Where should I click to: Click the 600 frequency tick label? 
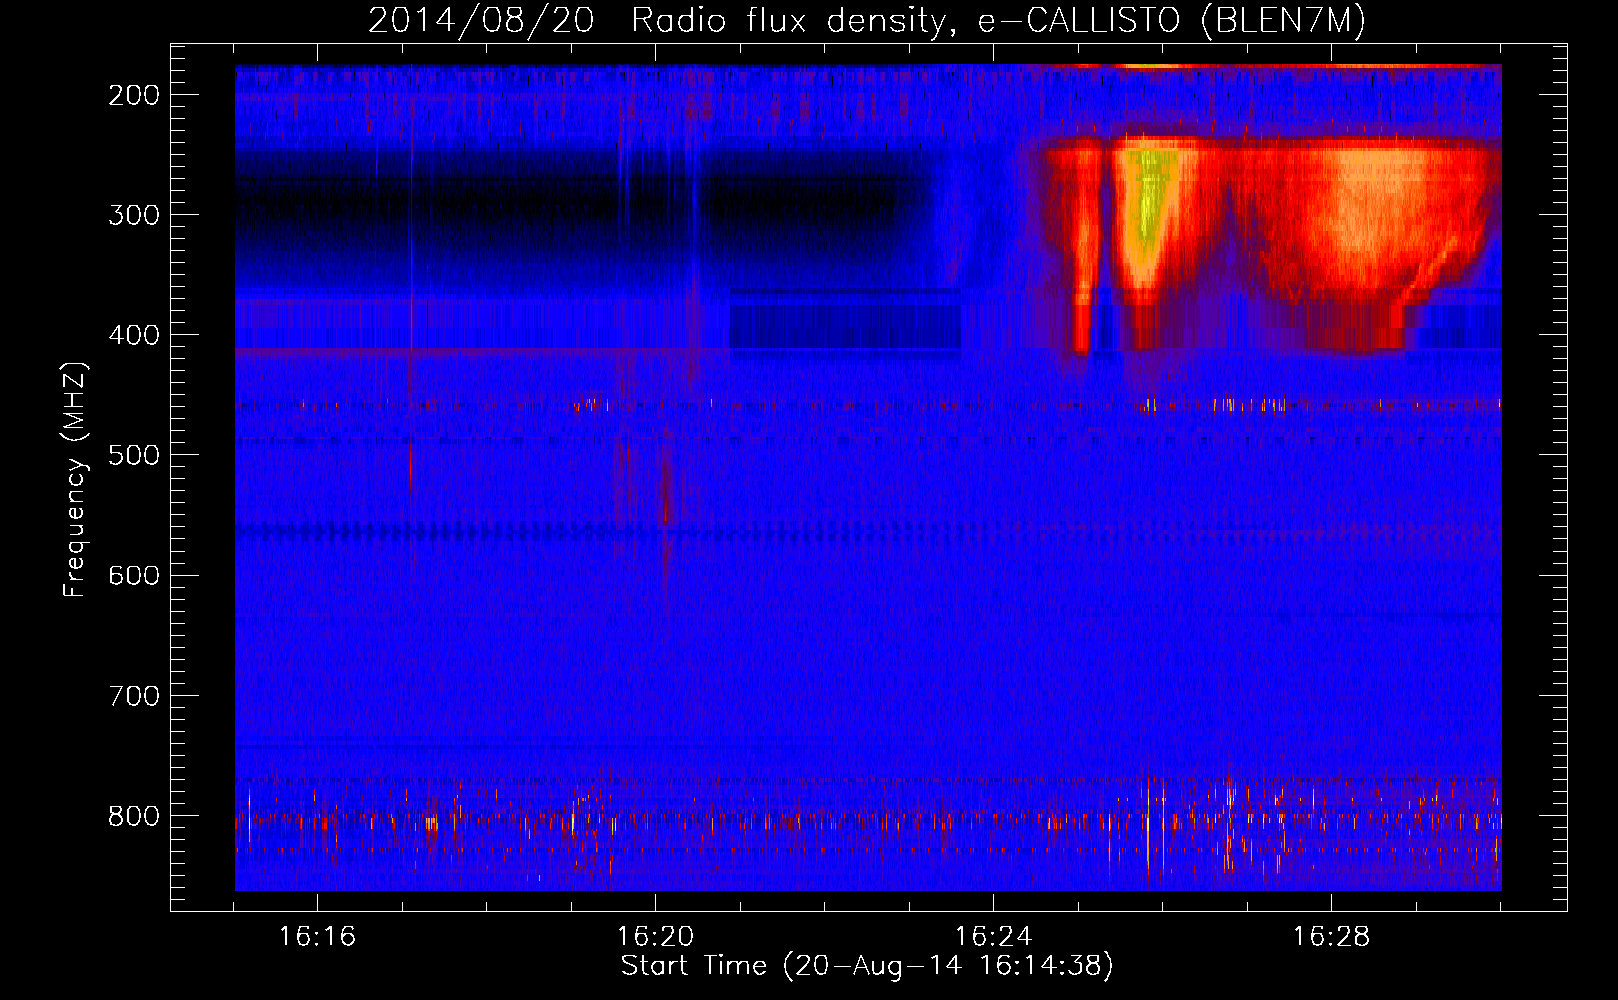coord(134,575)
